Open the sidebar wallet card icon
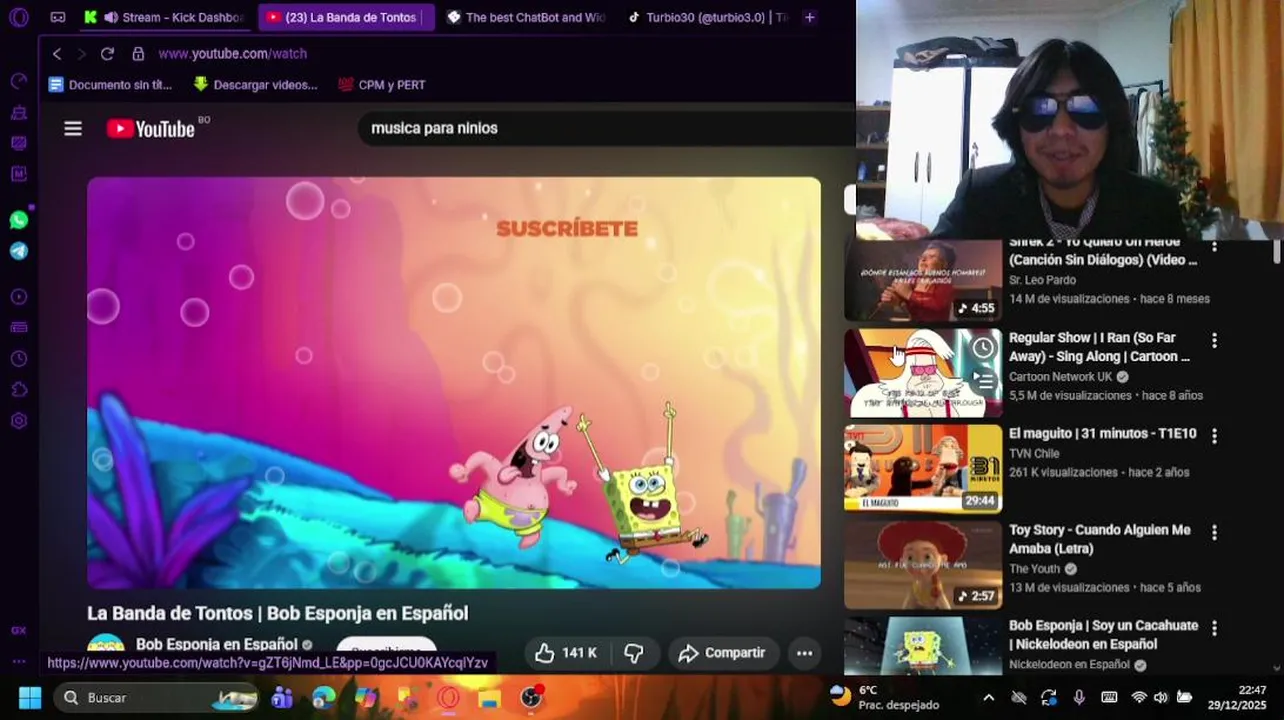Screen dimensions: 1284x720 click(18, 327)
